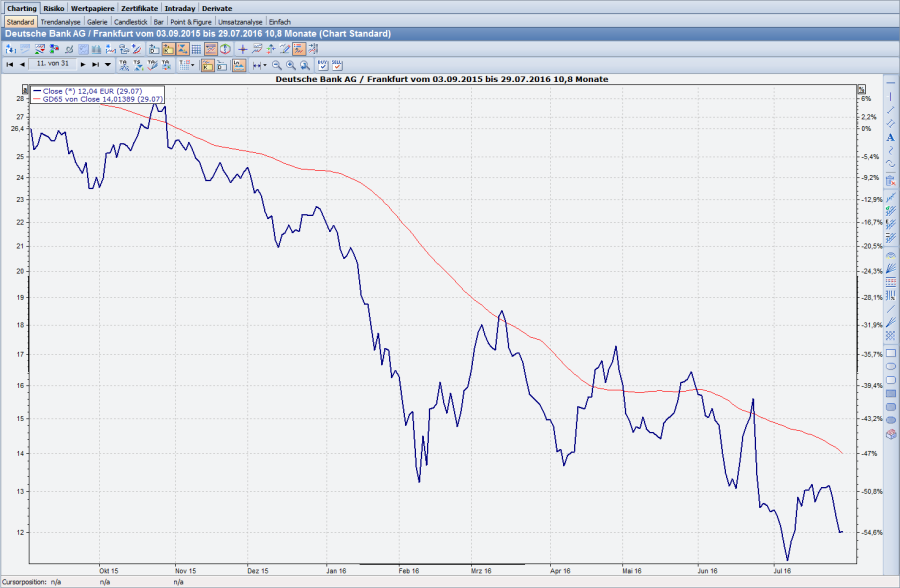
Task: Click the BUY order icon
Action: pyautogui.click(x=322, y=64)
